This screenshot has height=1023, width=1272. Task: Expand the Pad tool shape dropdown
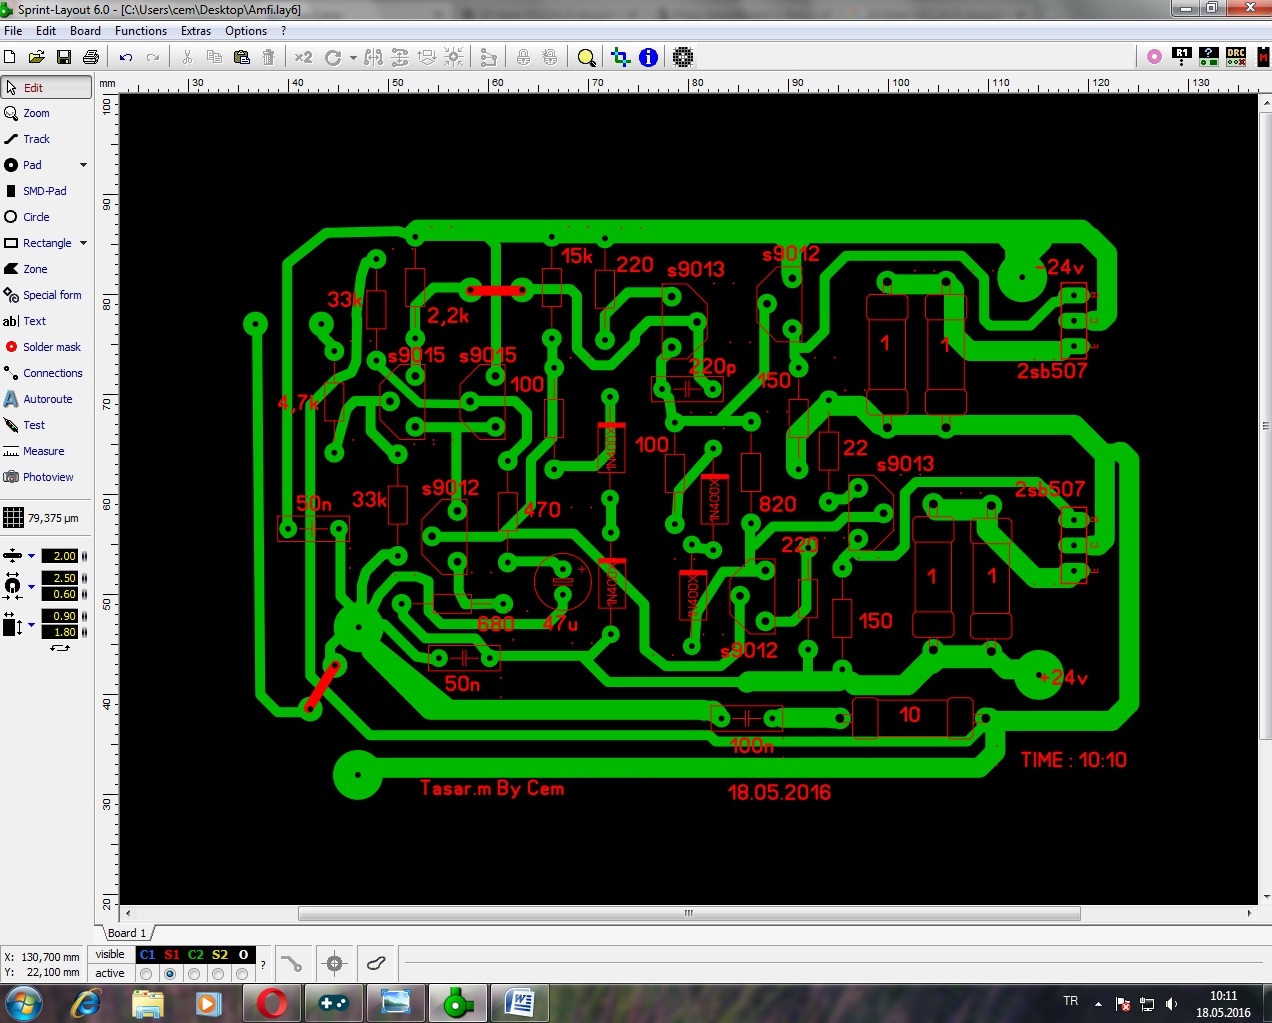83,165
